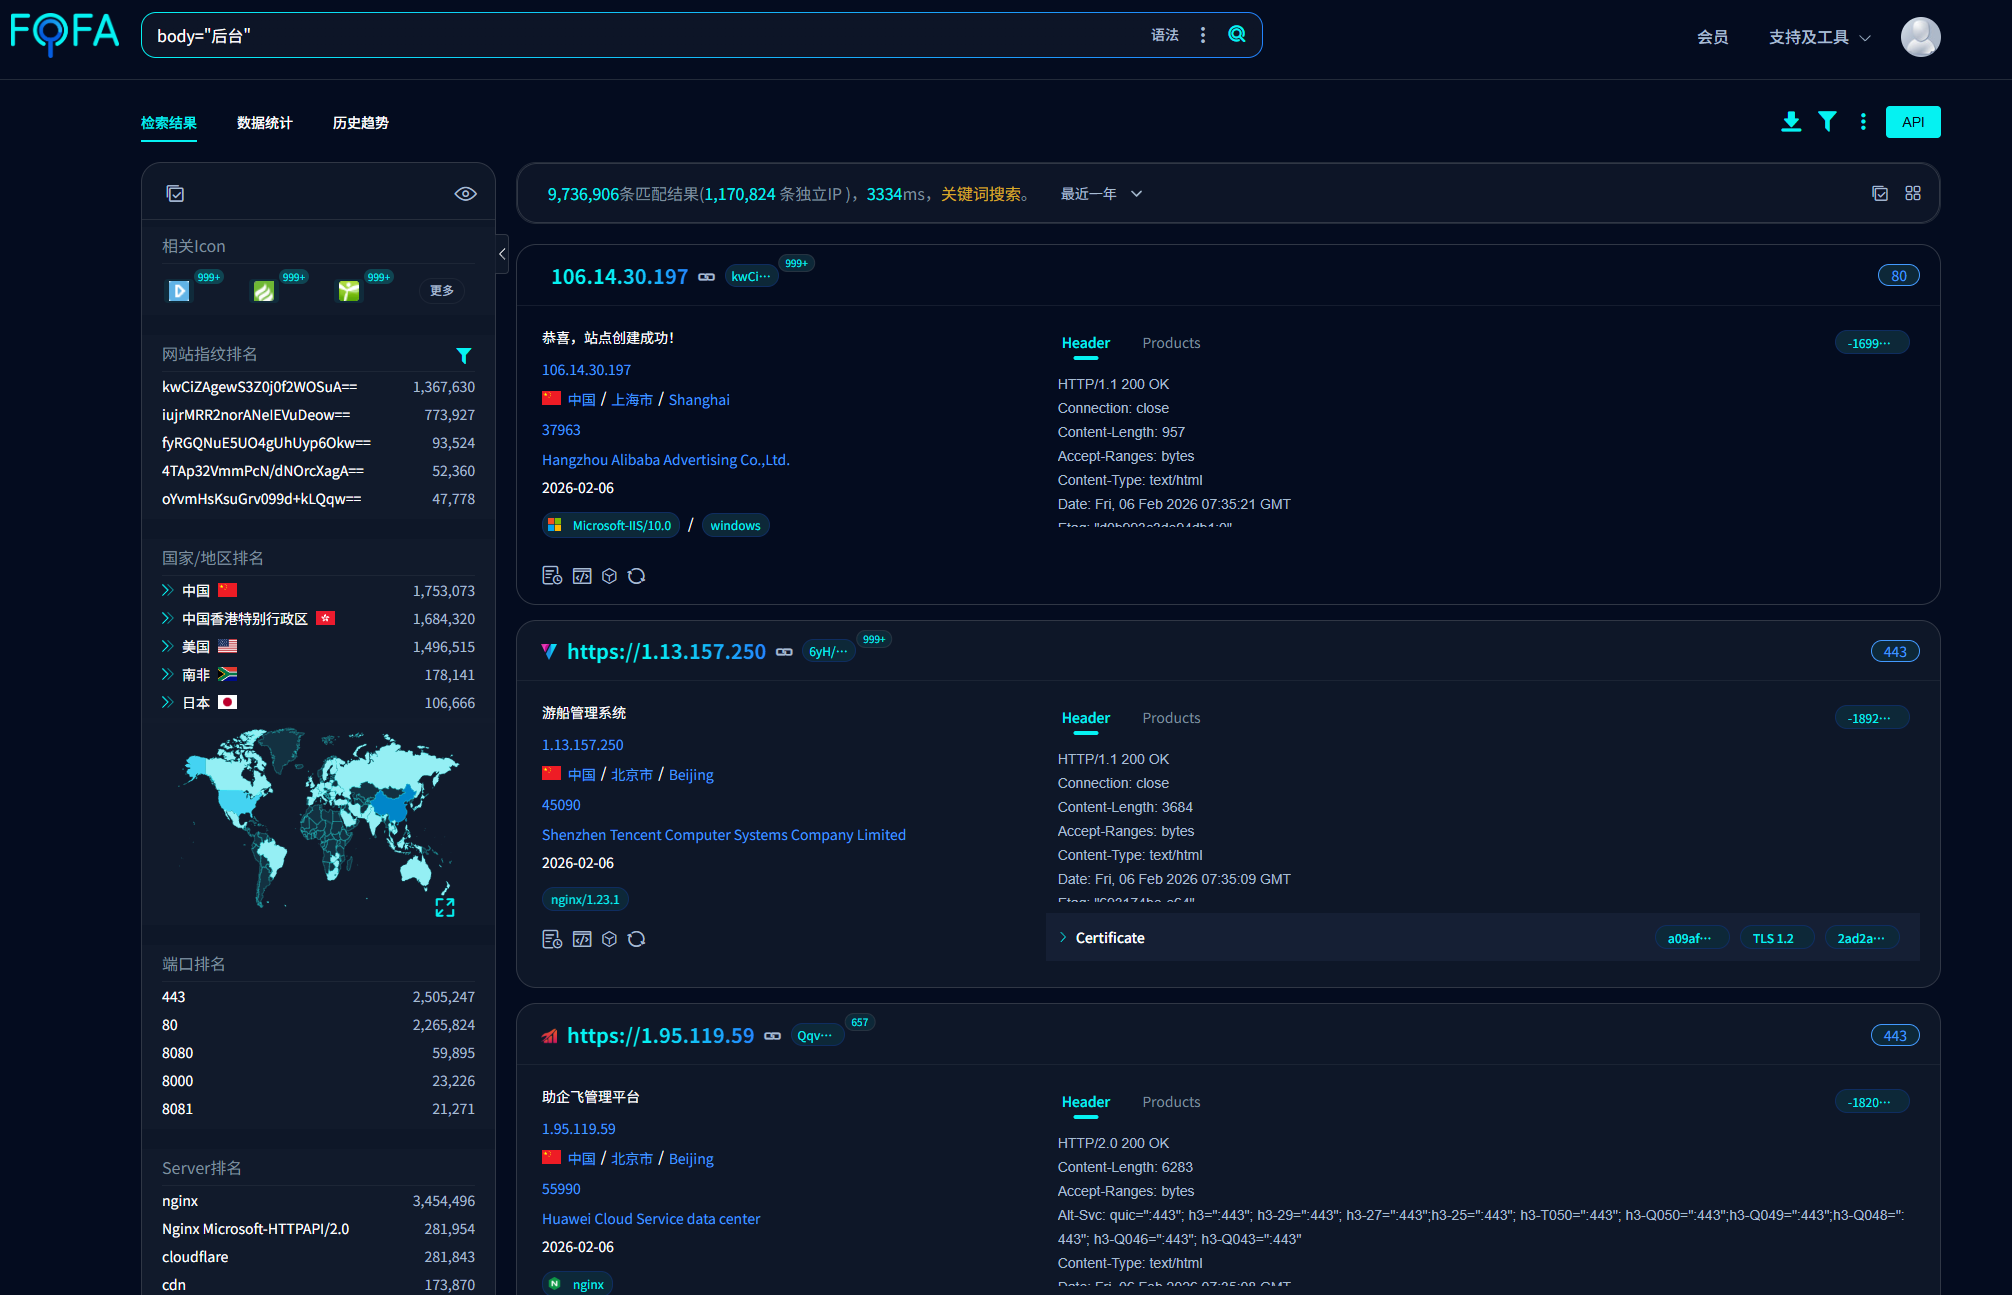The image size is (2012, 1295).
Task: Open Products tab in 游船管理系统 result
Action: pos(1171,718)
